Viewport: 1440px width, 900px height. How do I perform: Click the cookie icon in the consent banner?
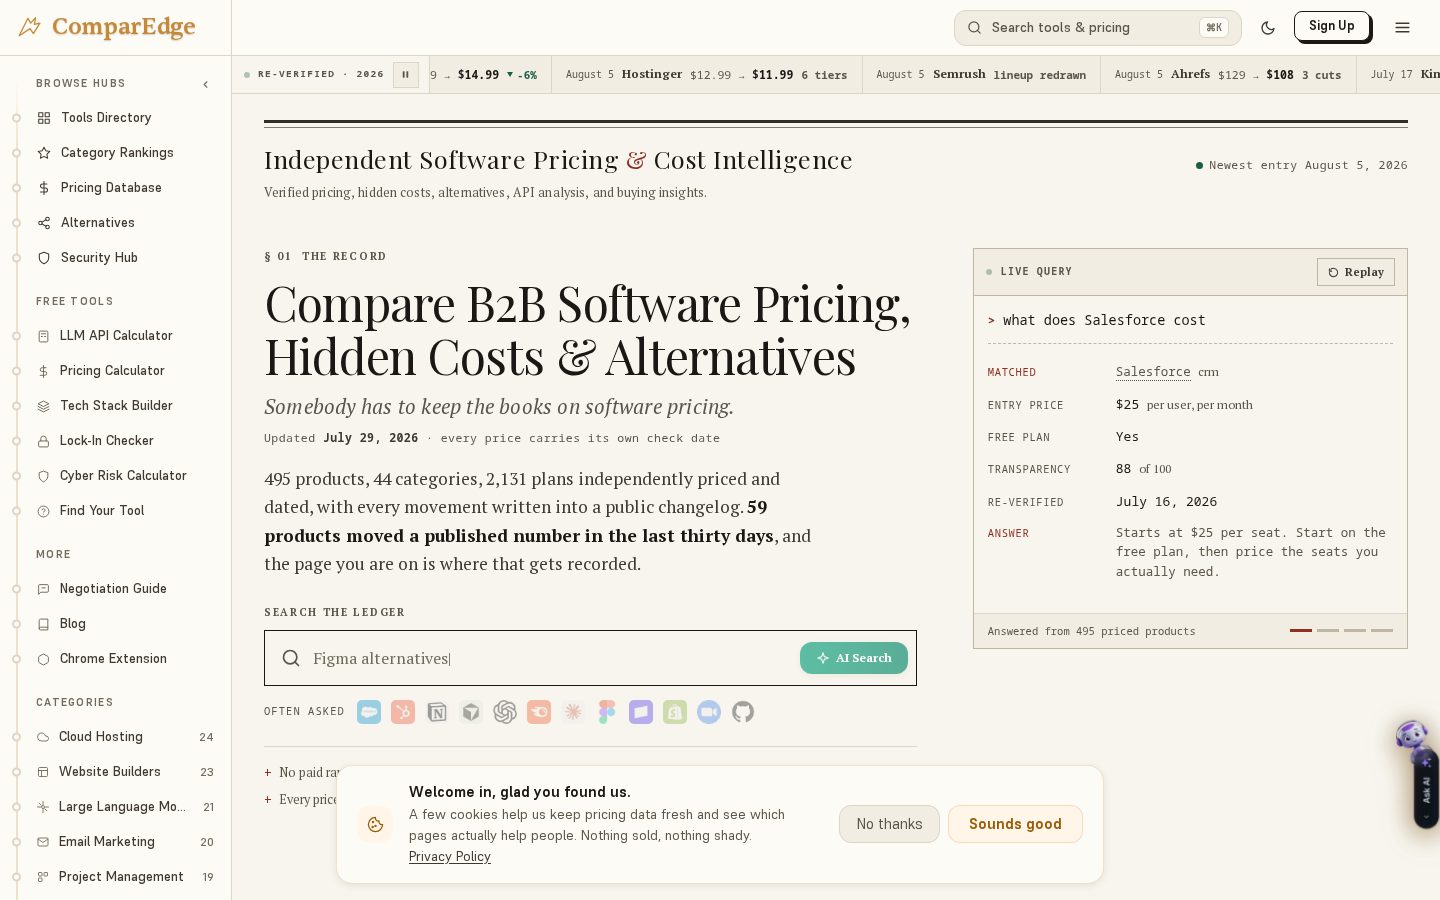point(376,824)
